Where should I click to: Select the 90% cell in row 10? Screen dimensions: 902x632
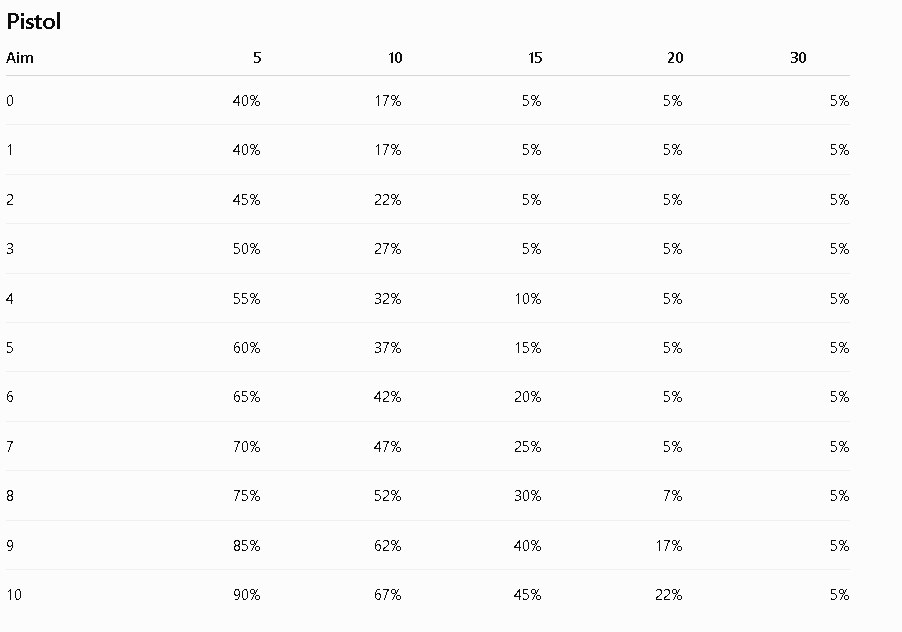pos(246,595)
